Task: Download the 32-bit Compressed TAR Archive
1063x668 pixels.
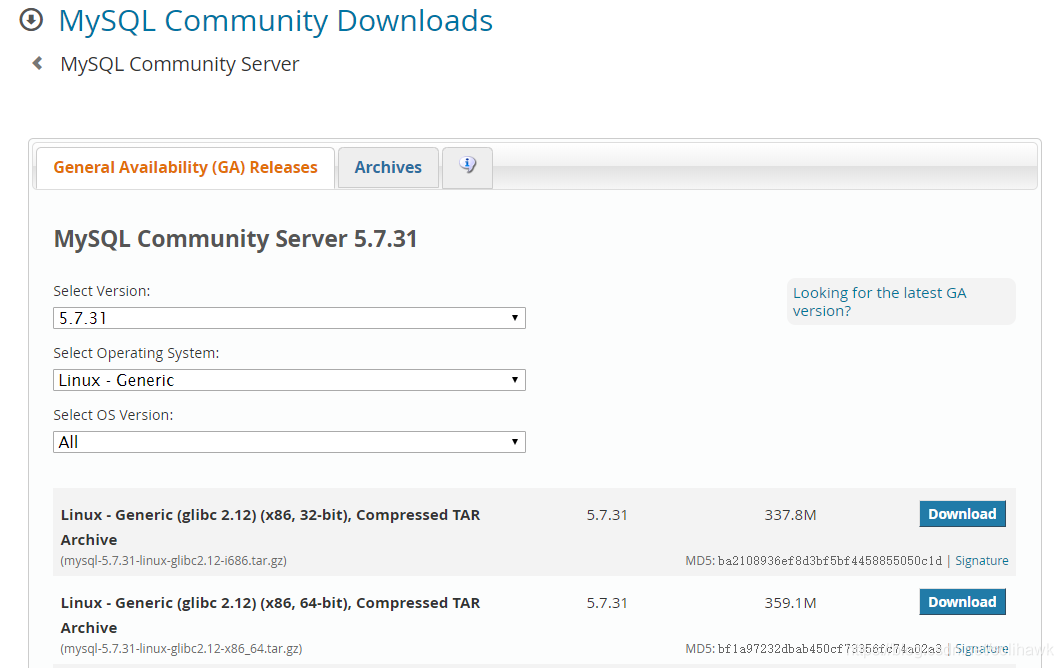Action: [x=962, y=514]
